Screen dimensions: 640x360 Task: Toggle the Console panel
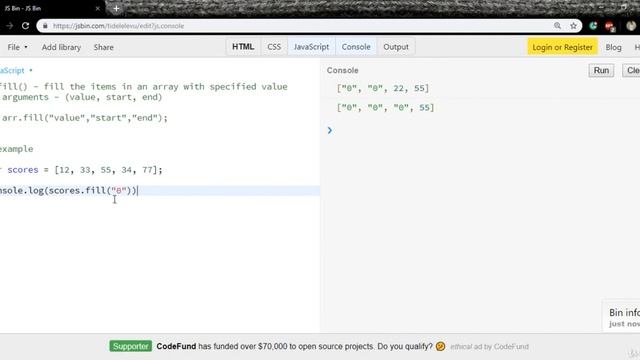[356, 47]
